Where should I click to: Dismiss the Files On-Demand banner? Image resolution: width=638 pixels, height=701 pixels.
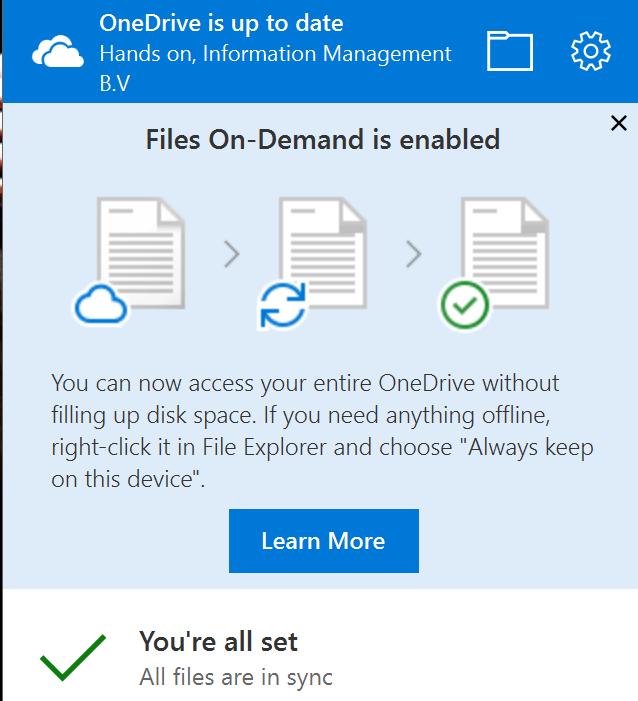tap(618, 123)
